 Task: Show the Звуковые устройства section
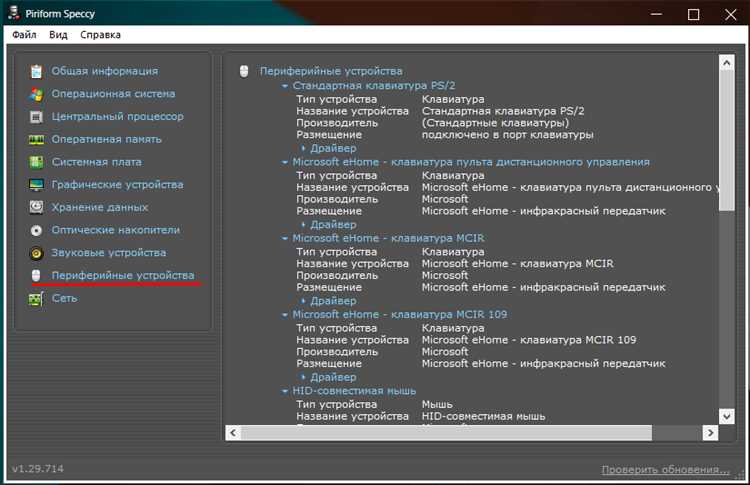(109, 253)
